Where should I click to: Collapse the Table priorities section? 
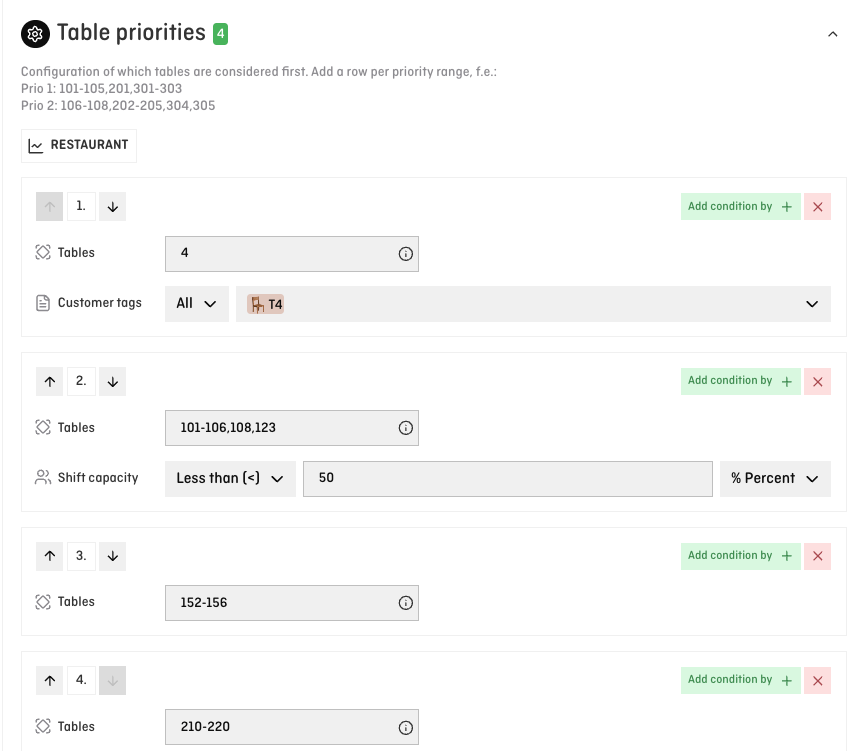point(833,33)
